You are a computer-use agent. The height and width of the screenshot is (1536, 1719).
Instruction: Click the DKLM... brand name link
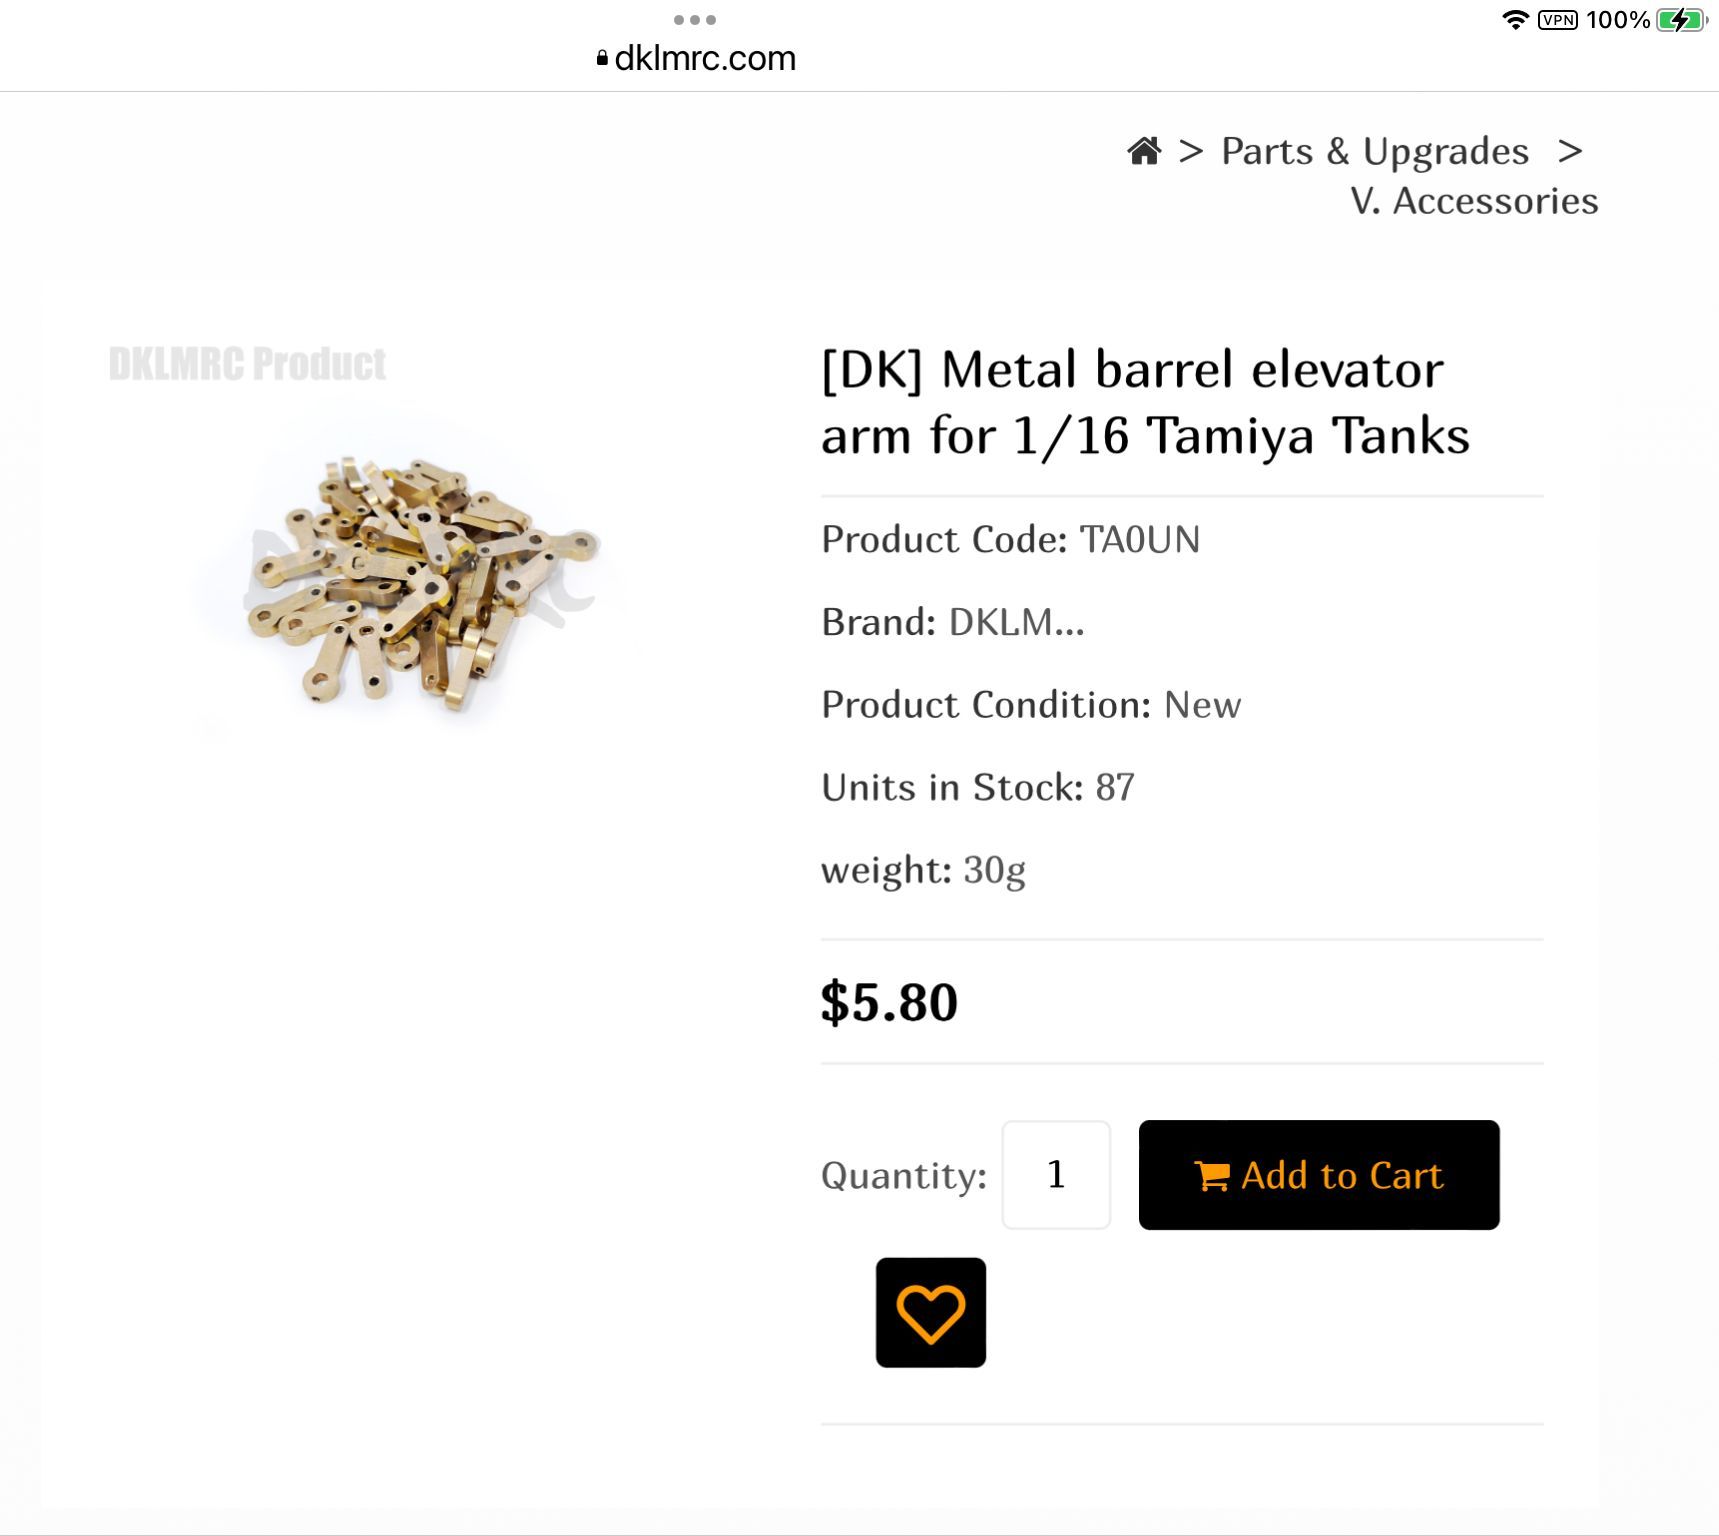tap(1016, 622)
